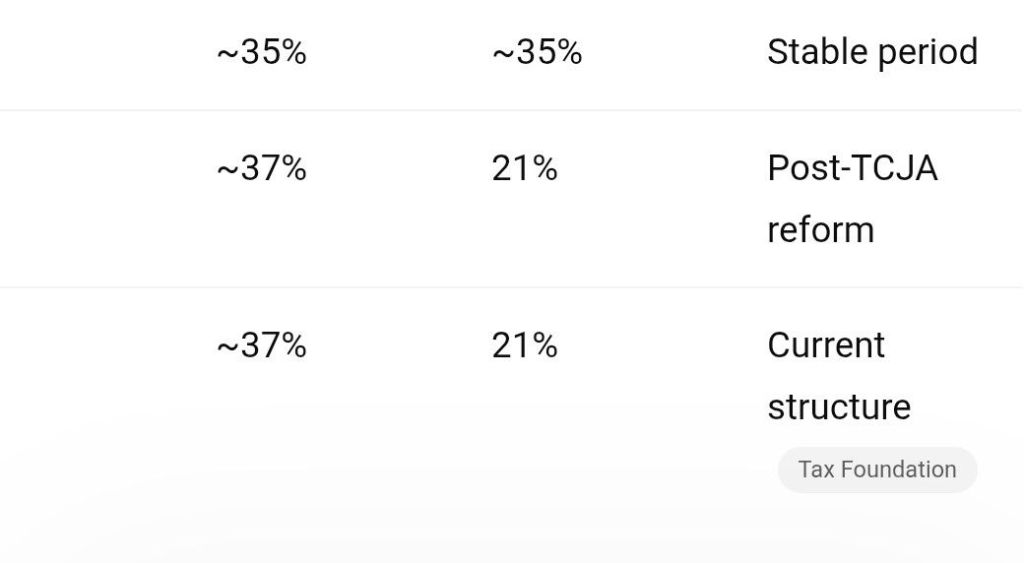Click the word "Foundation" in the source chip
1024x563 pixels.
tap(899, 470)
